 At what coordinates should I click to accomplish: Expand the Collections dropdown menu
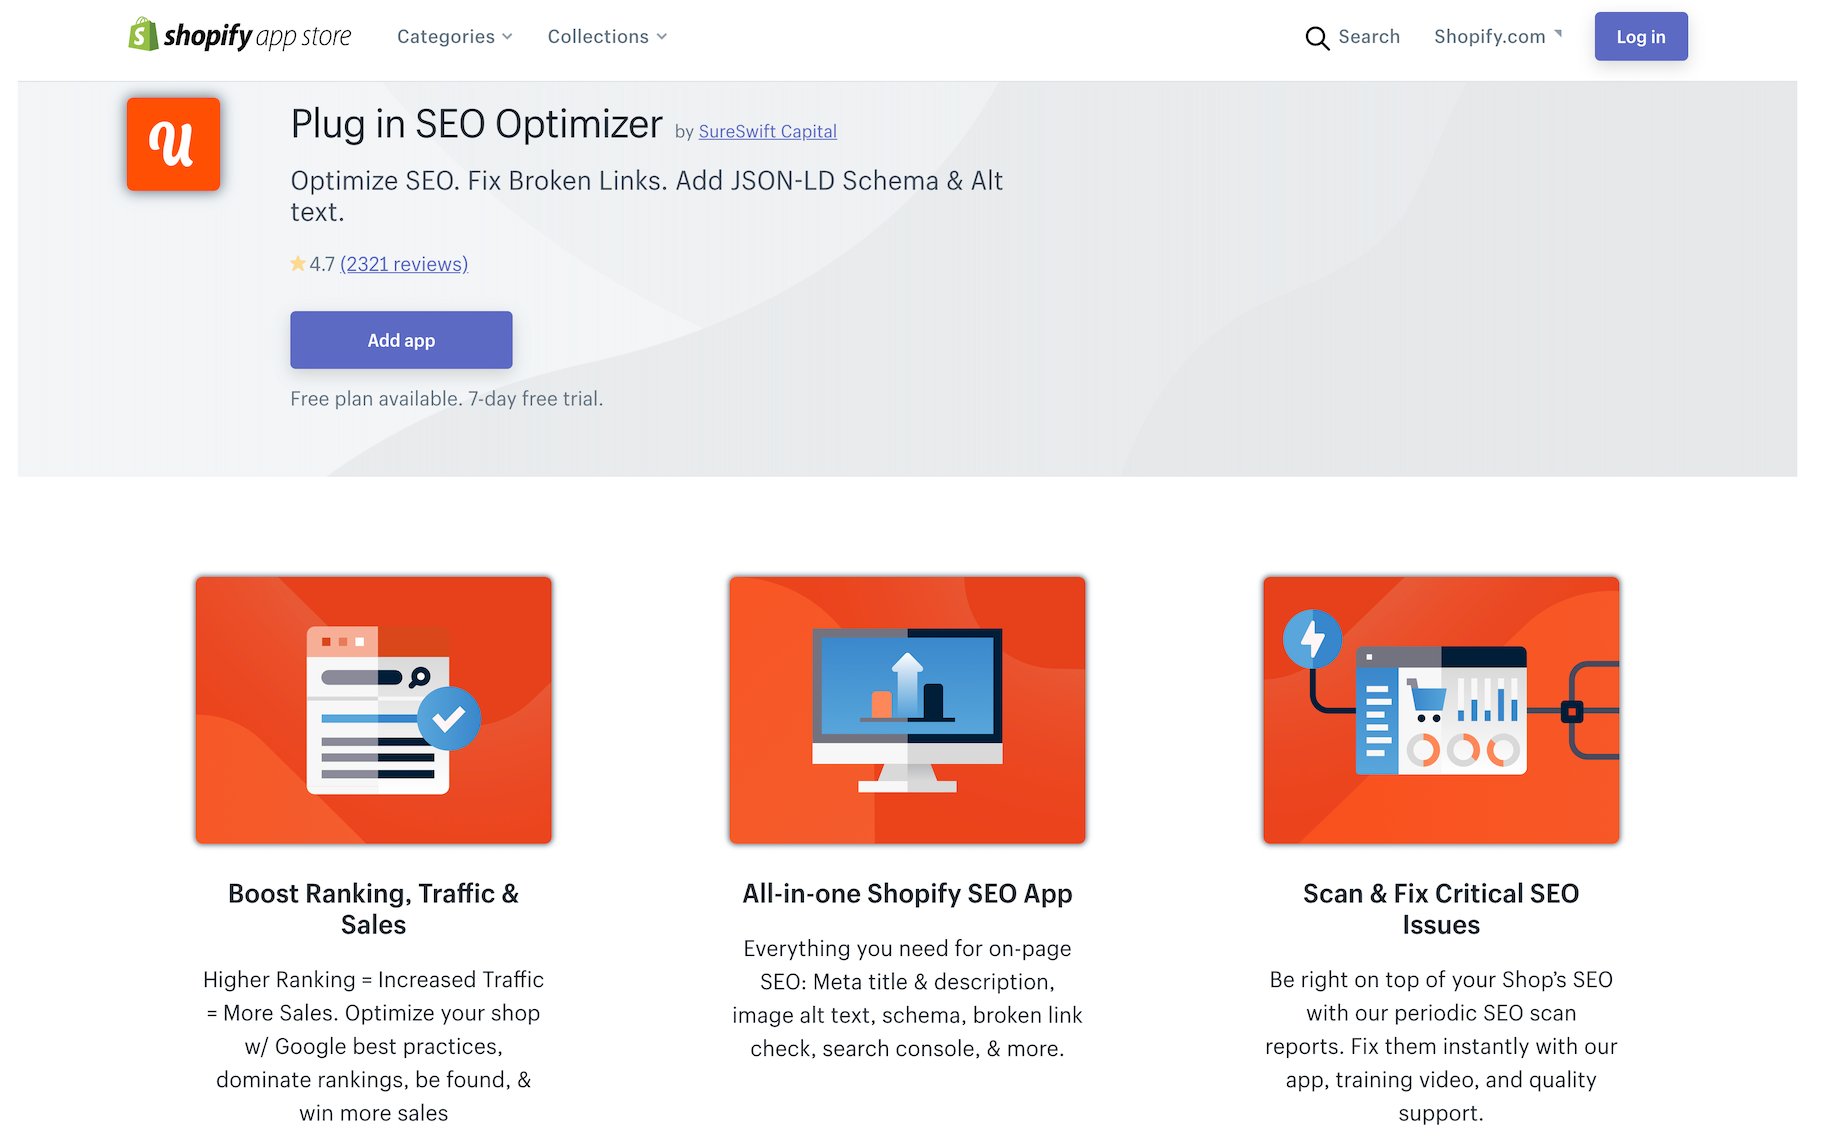[598, 37]
